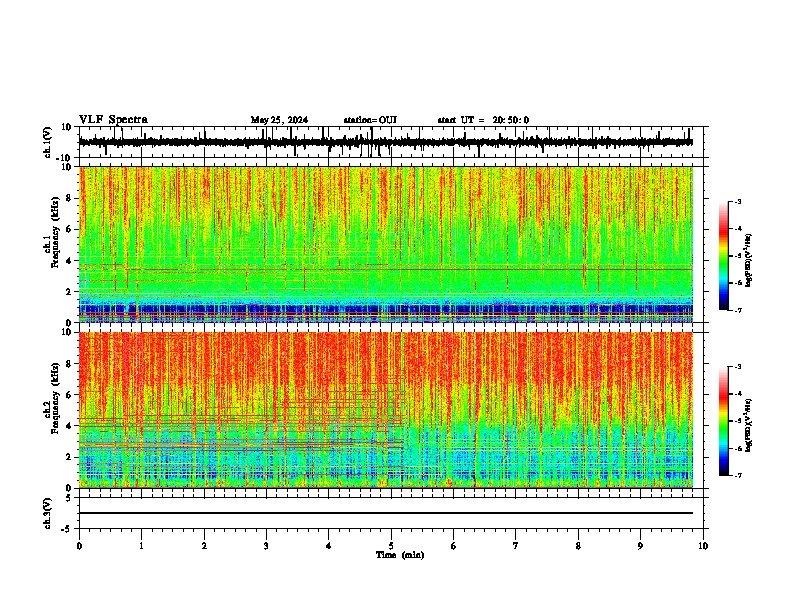Click the ch.3 flat voltage line
The height and width of the screenshot is (612, 792).
pos(386,513)
